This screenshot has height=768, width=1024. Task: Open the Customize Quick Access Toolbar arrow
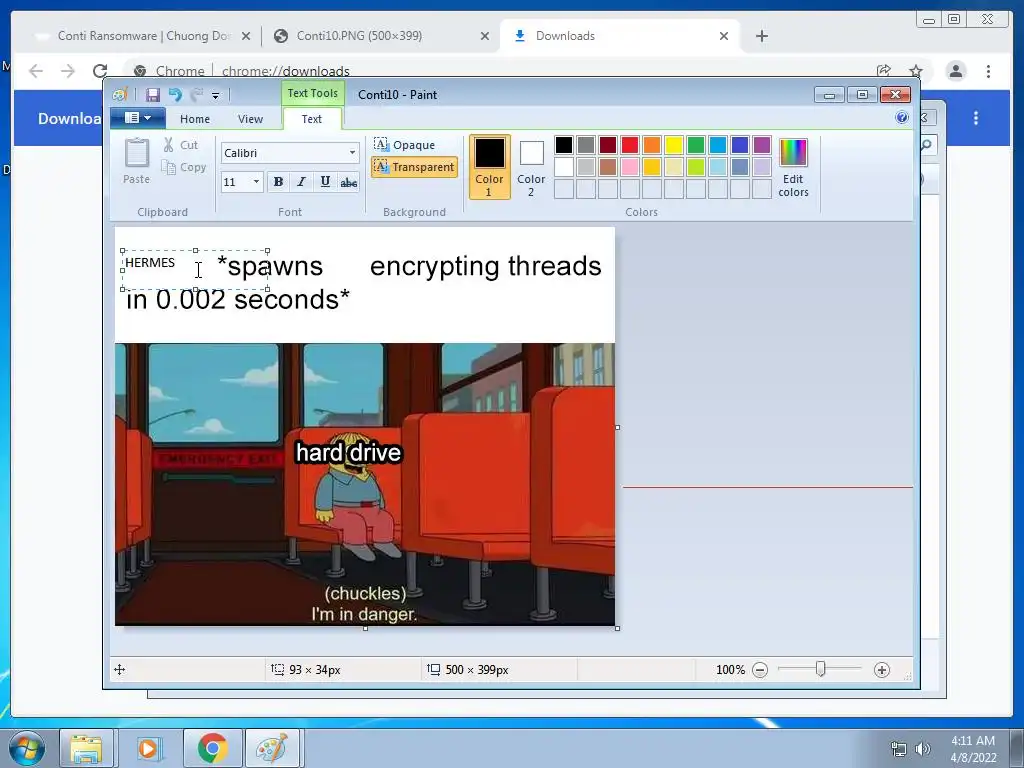tap(216, 95)
